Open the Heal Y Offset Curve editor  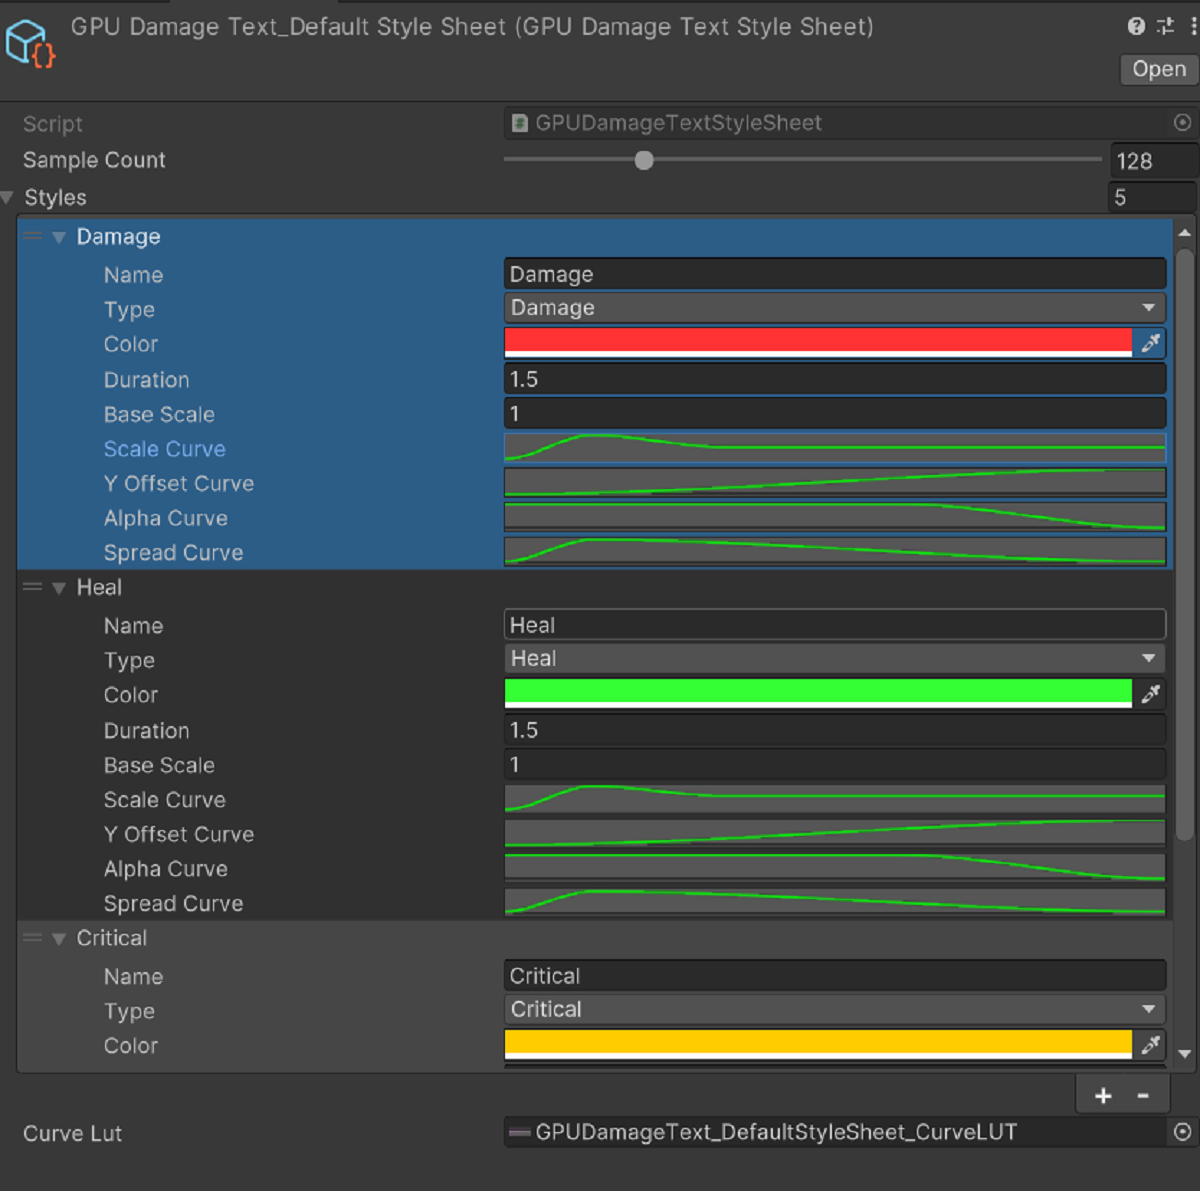pos(835,833)
